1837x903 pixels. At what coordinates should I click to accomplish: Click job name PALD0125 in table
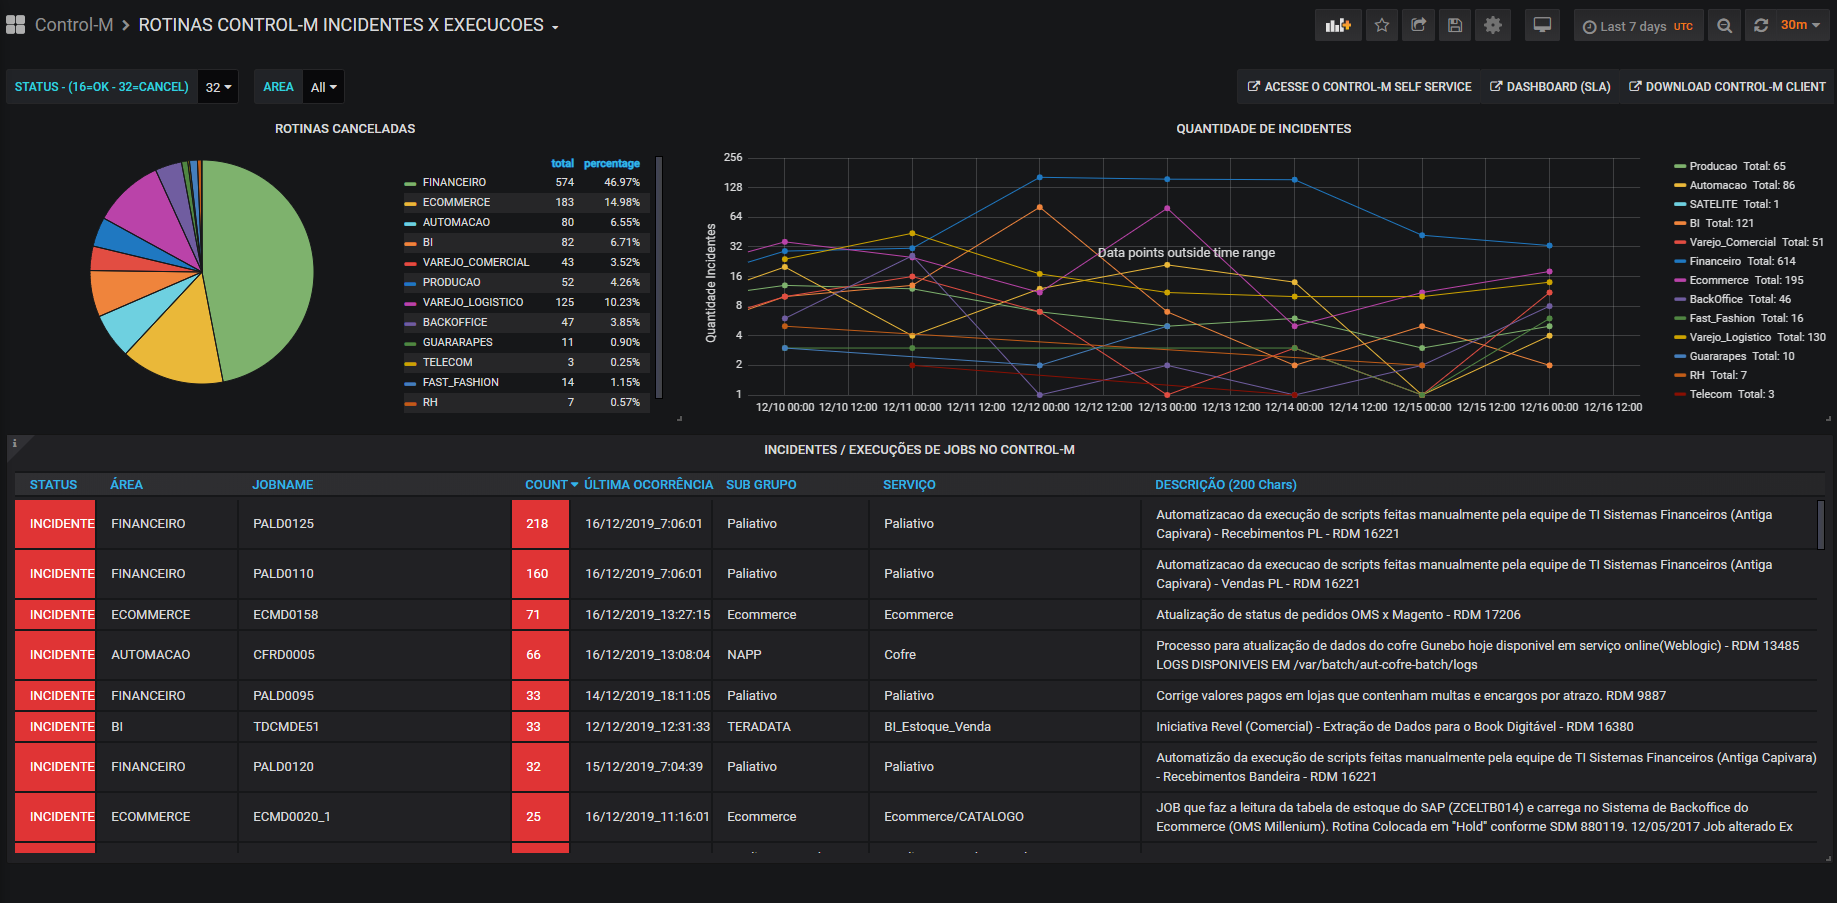[x=283, y=524]
